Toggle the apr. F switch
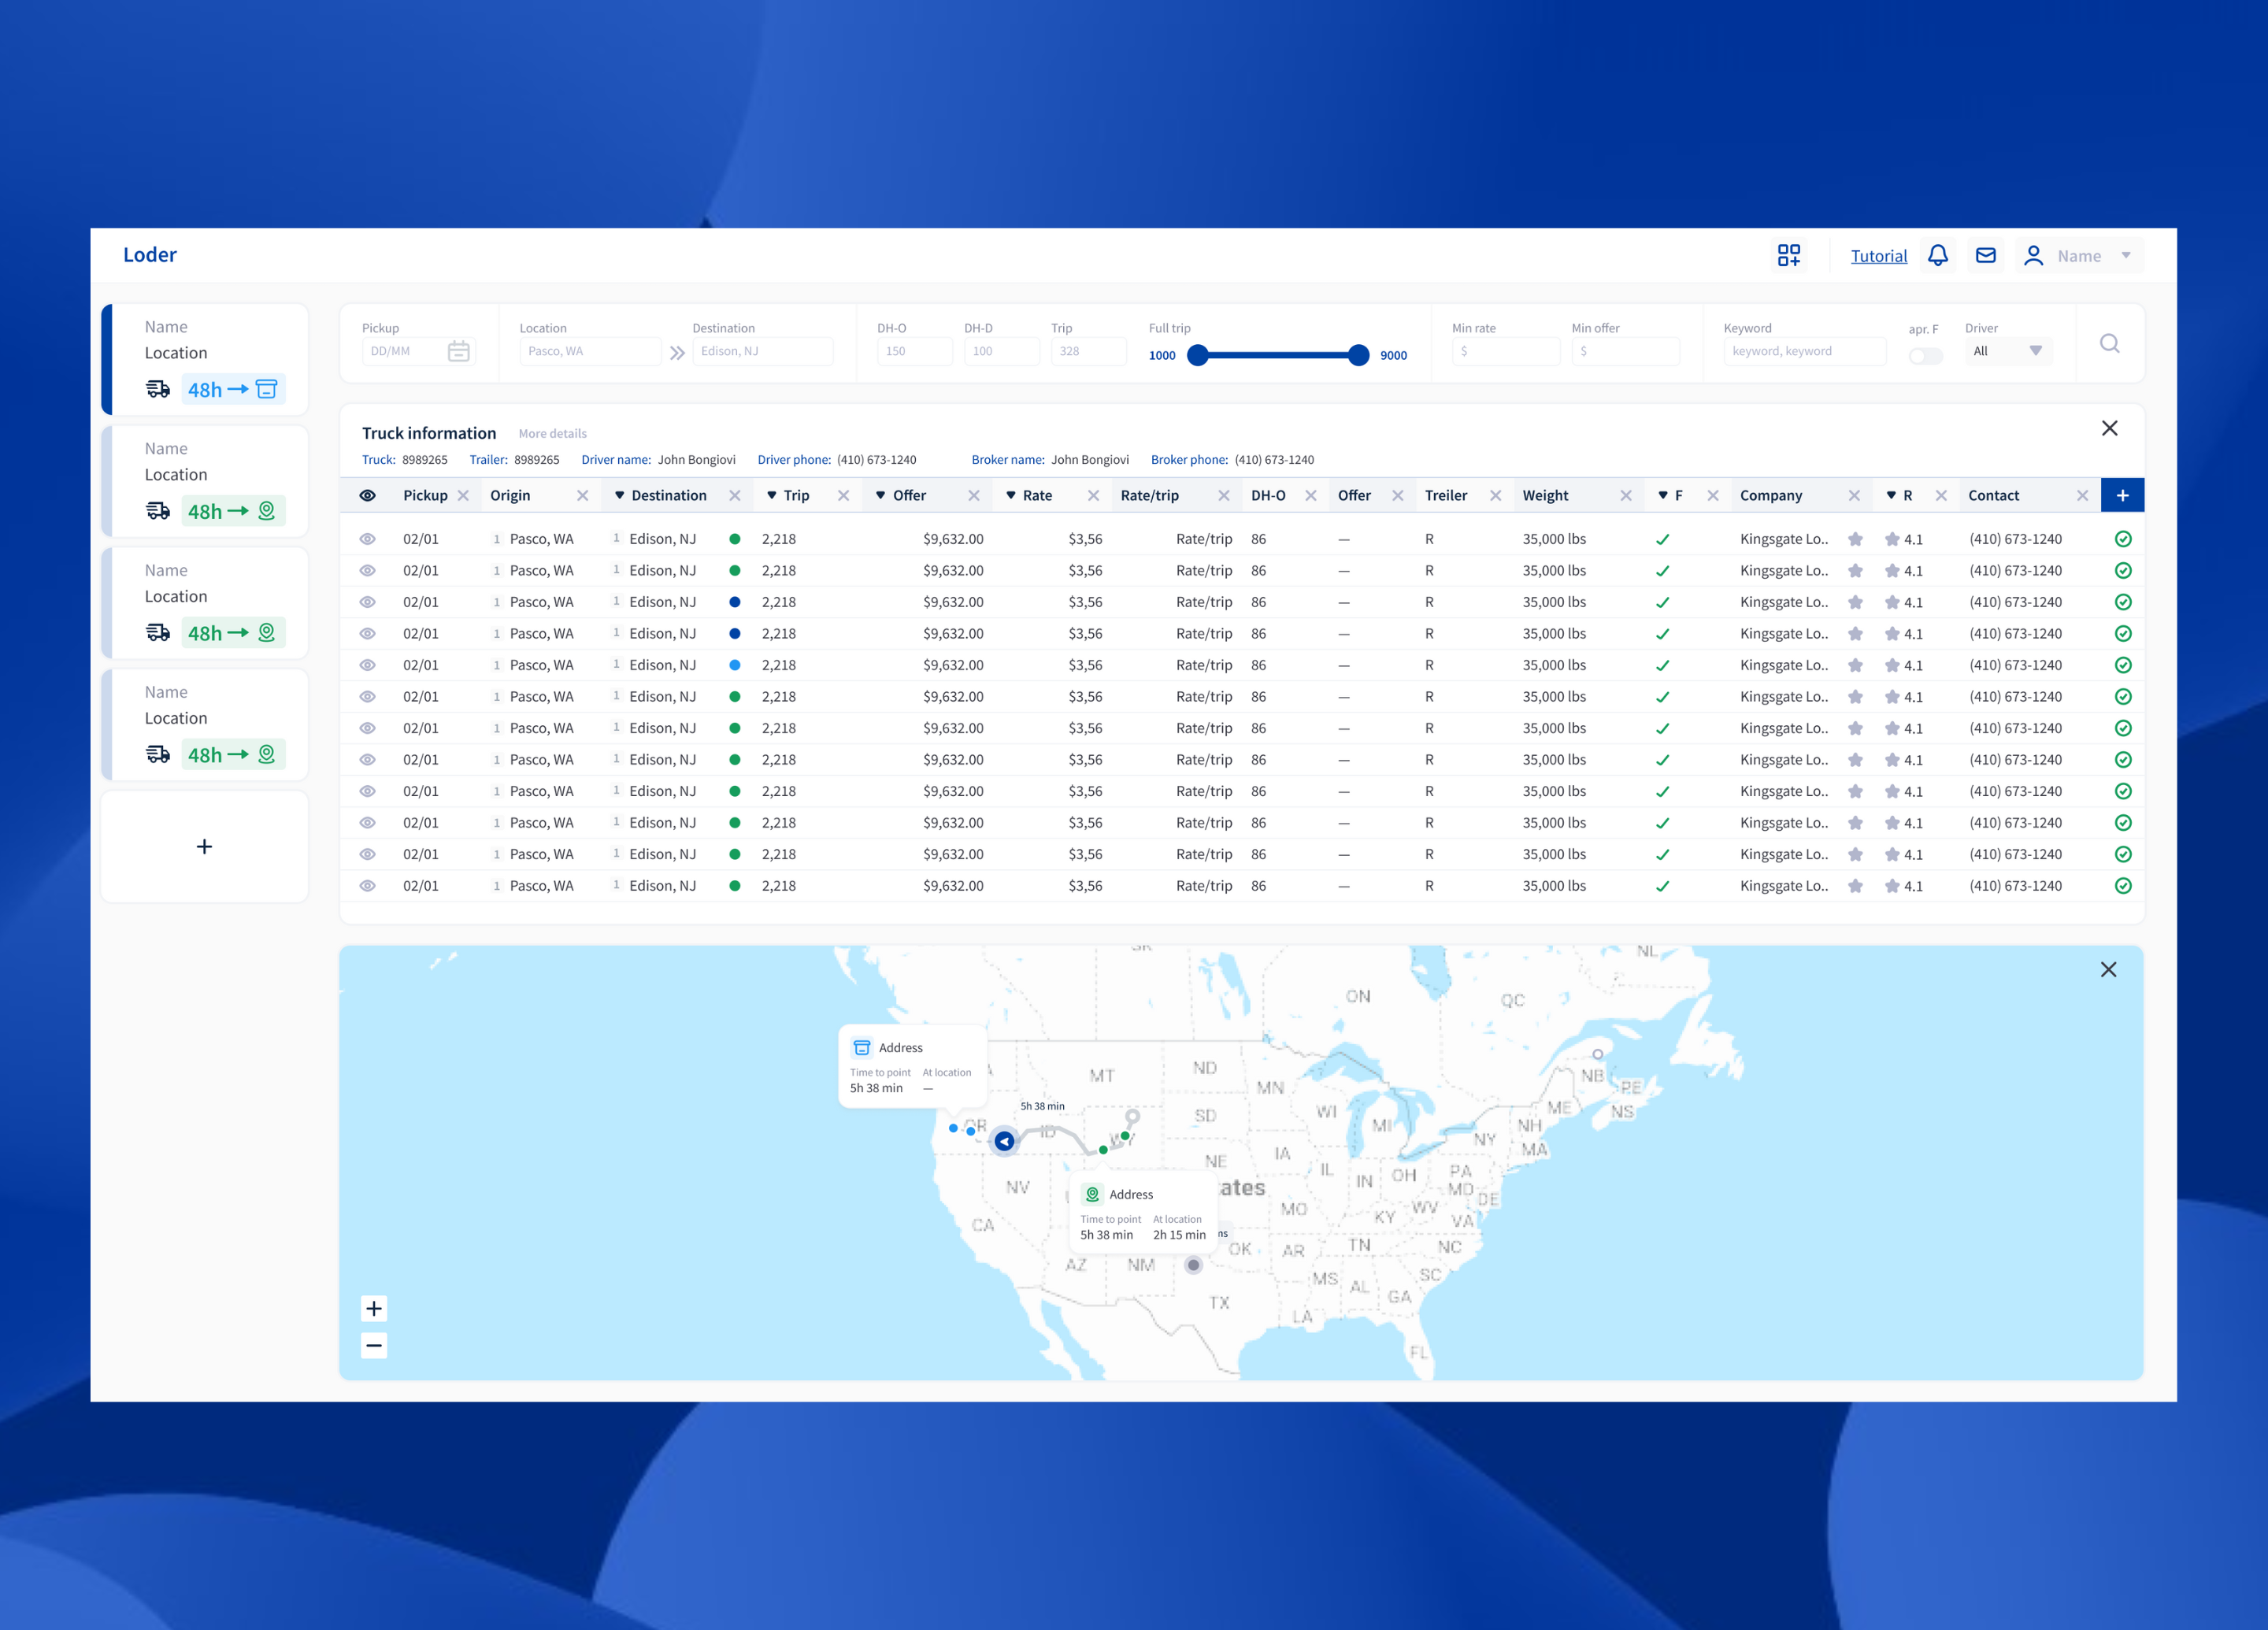 pos(1925,356)
